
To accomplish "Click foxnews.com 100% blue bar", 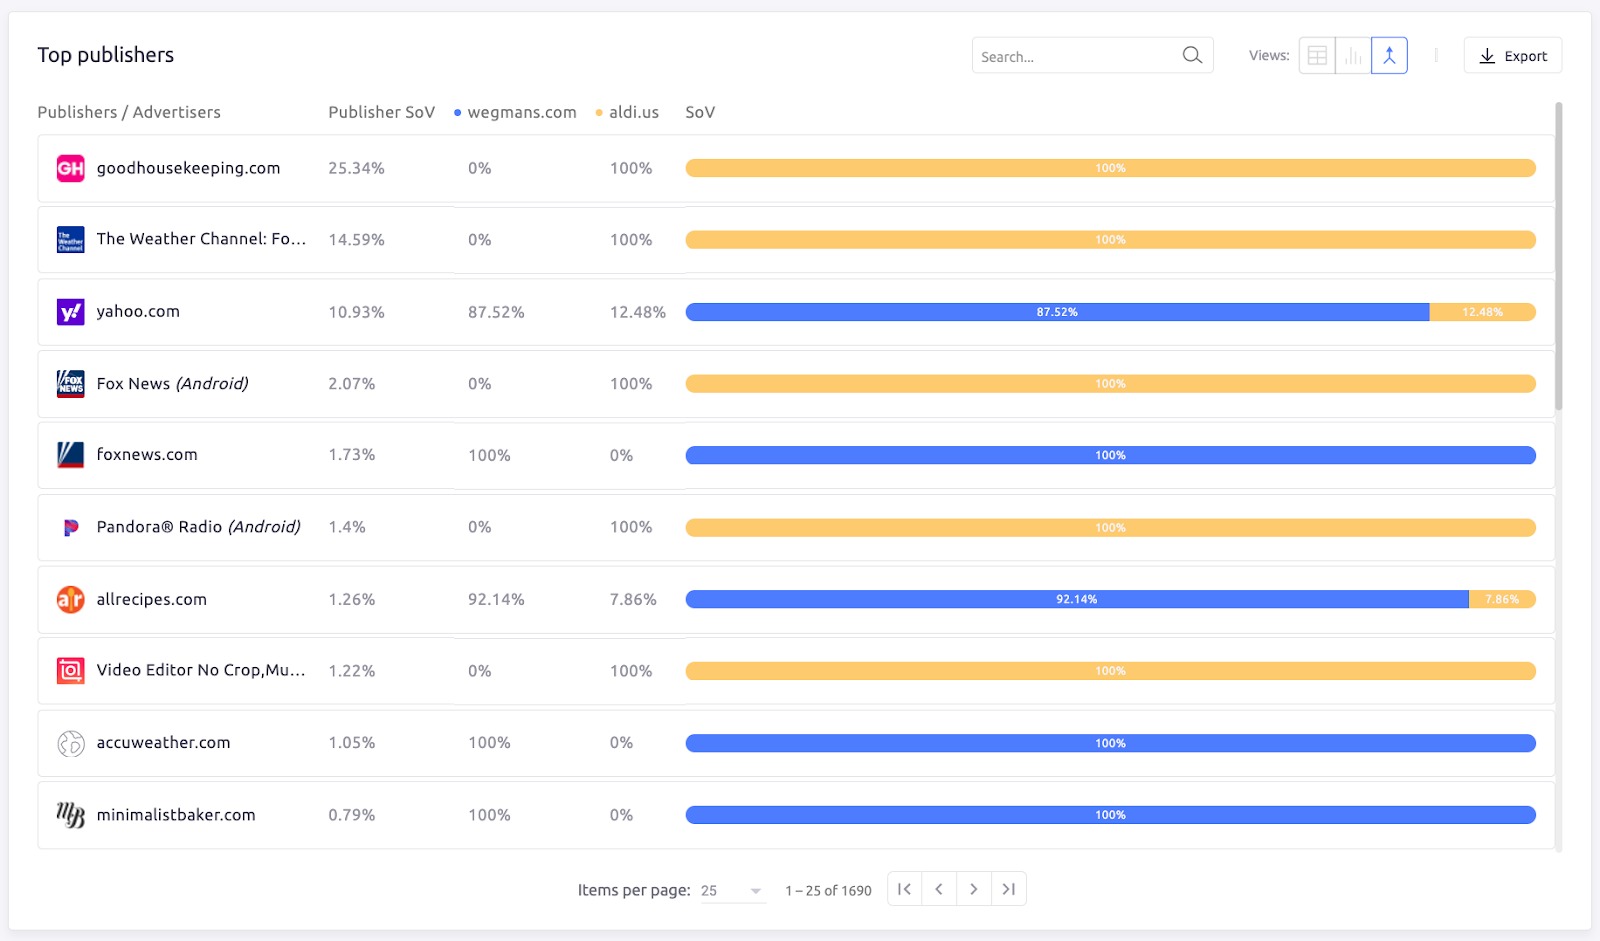I will point(1110,455).
